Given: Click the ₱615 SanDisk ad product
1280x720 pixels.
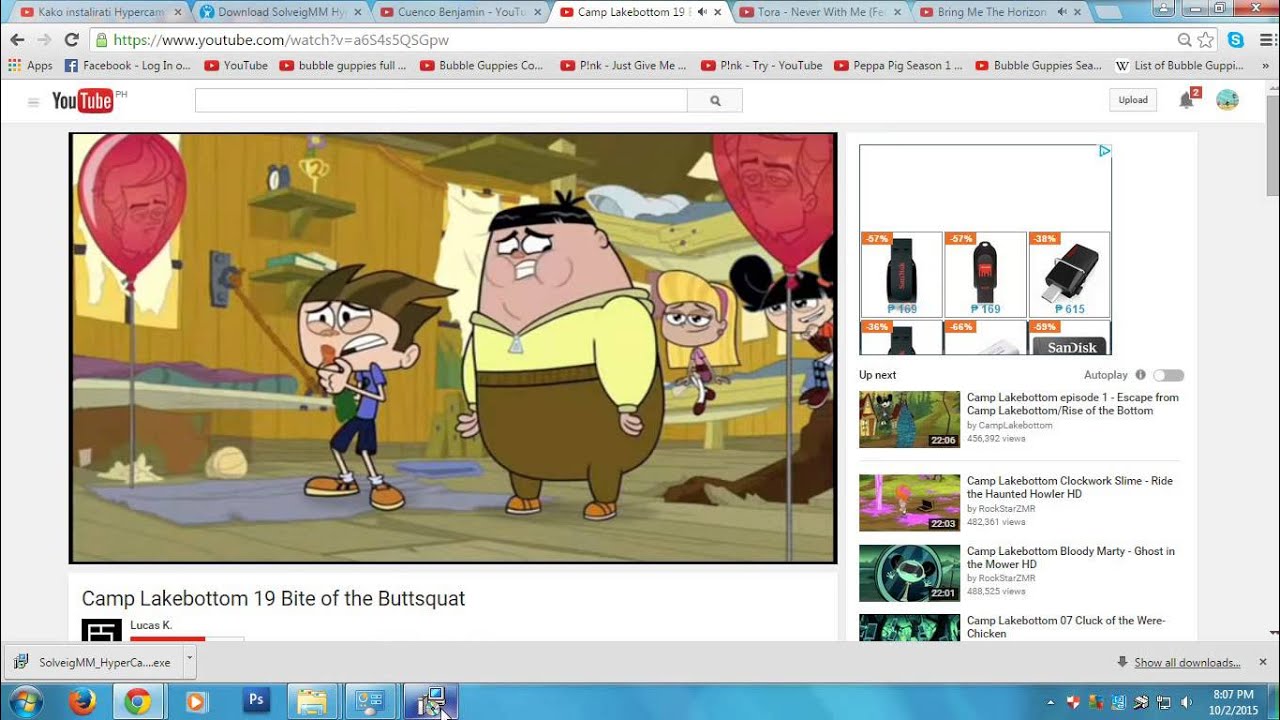Looking at the screenshot, I should tap(1069, 275).
